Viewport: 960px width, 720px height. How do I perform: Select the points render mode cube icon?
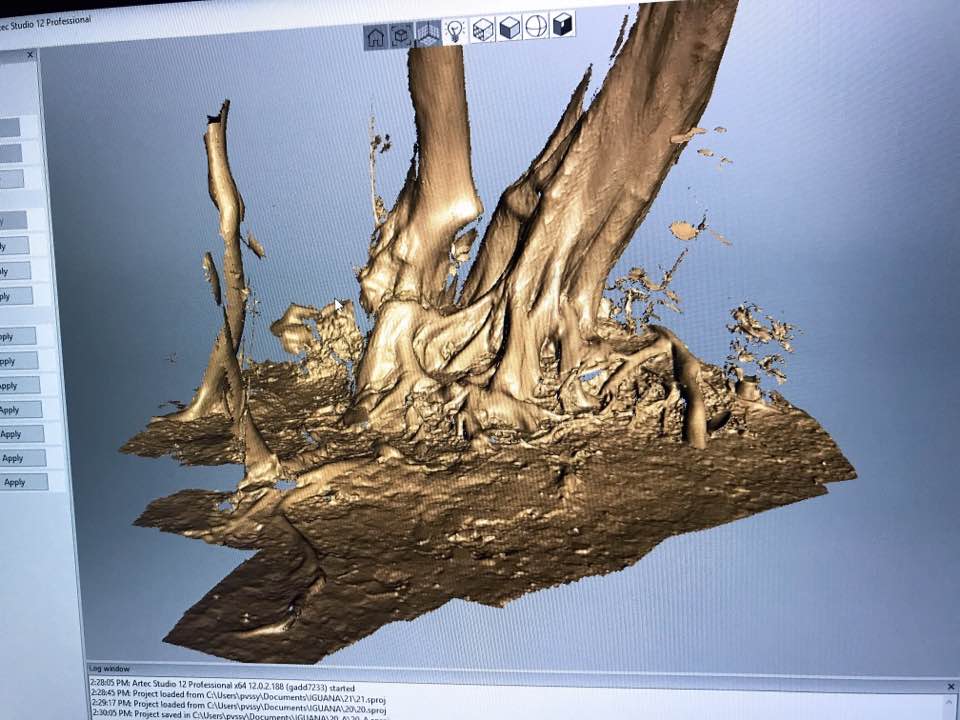(x=483, y=29)
